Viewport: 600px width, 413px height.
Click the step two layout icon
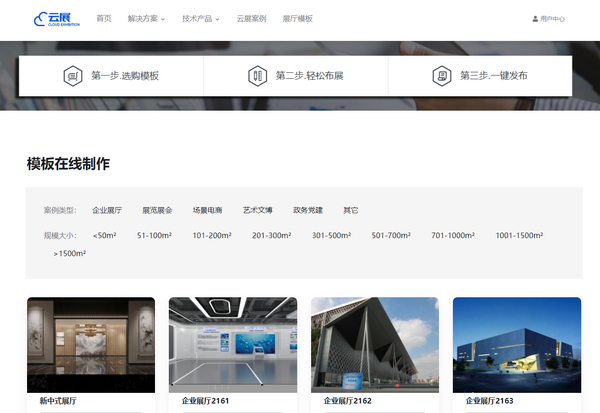[x=257, y=76]
